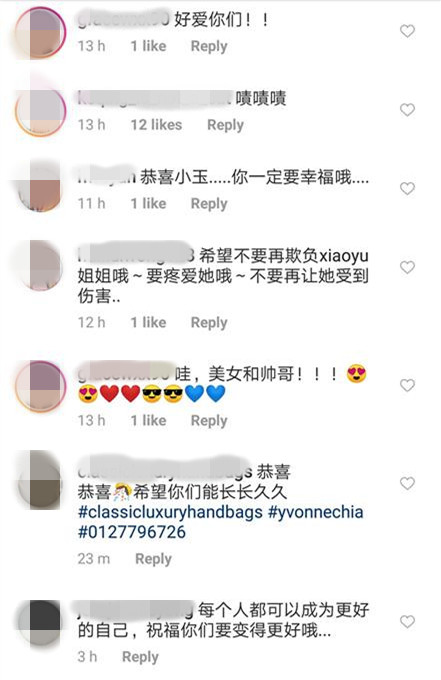Reply to the 23 m old comment
This screenshot has height=680, width=441.
(x=154, y=559)
